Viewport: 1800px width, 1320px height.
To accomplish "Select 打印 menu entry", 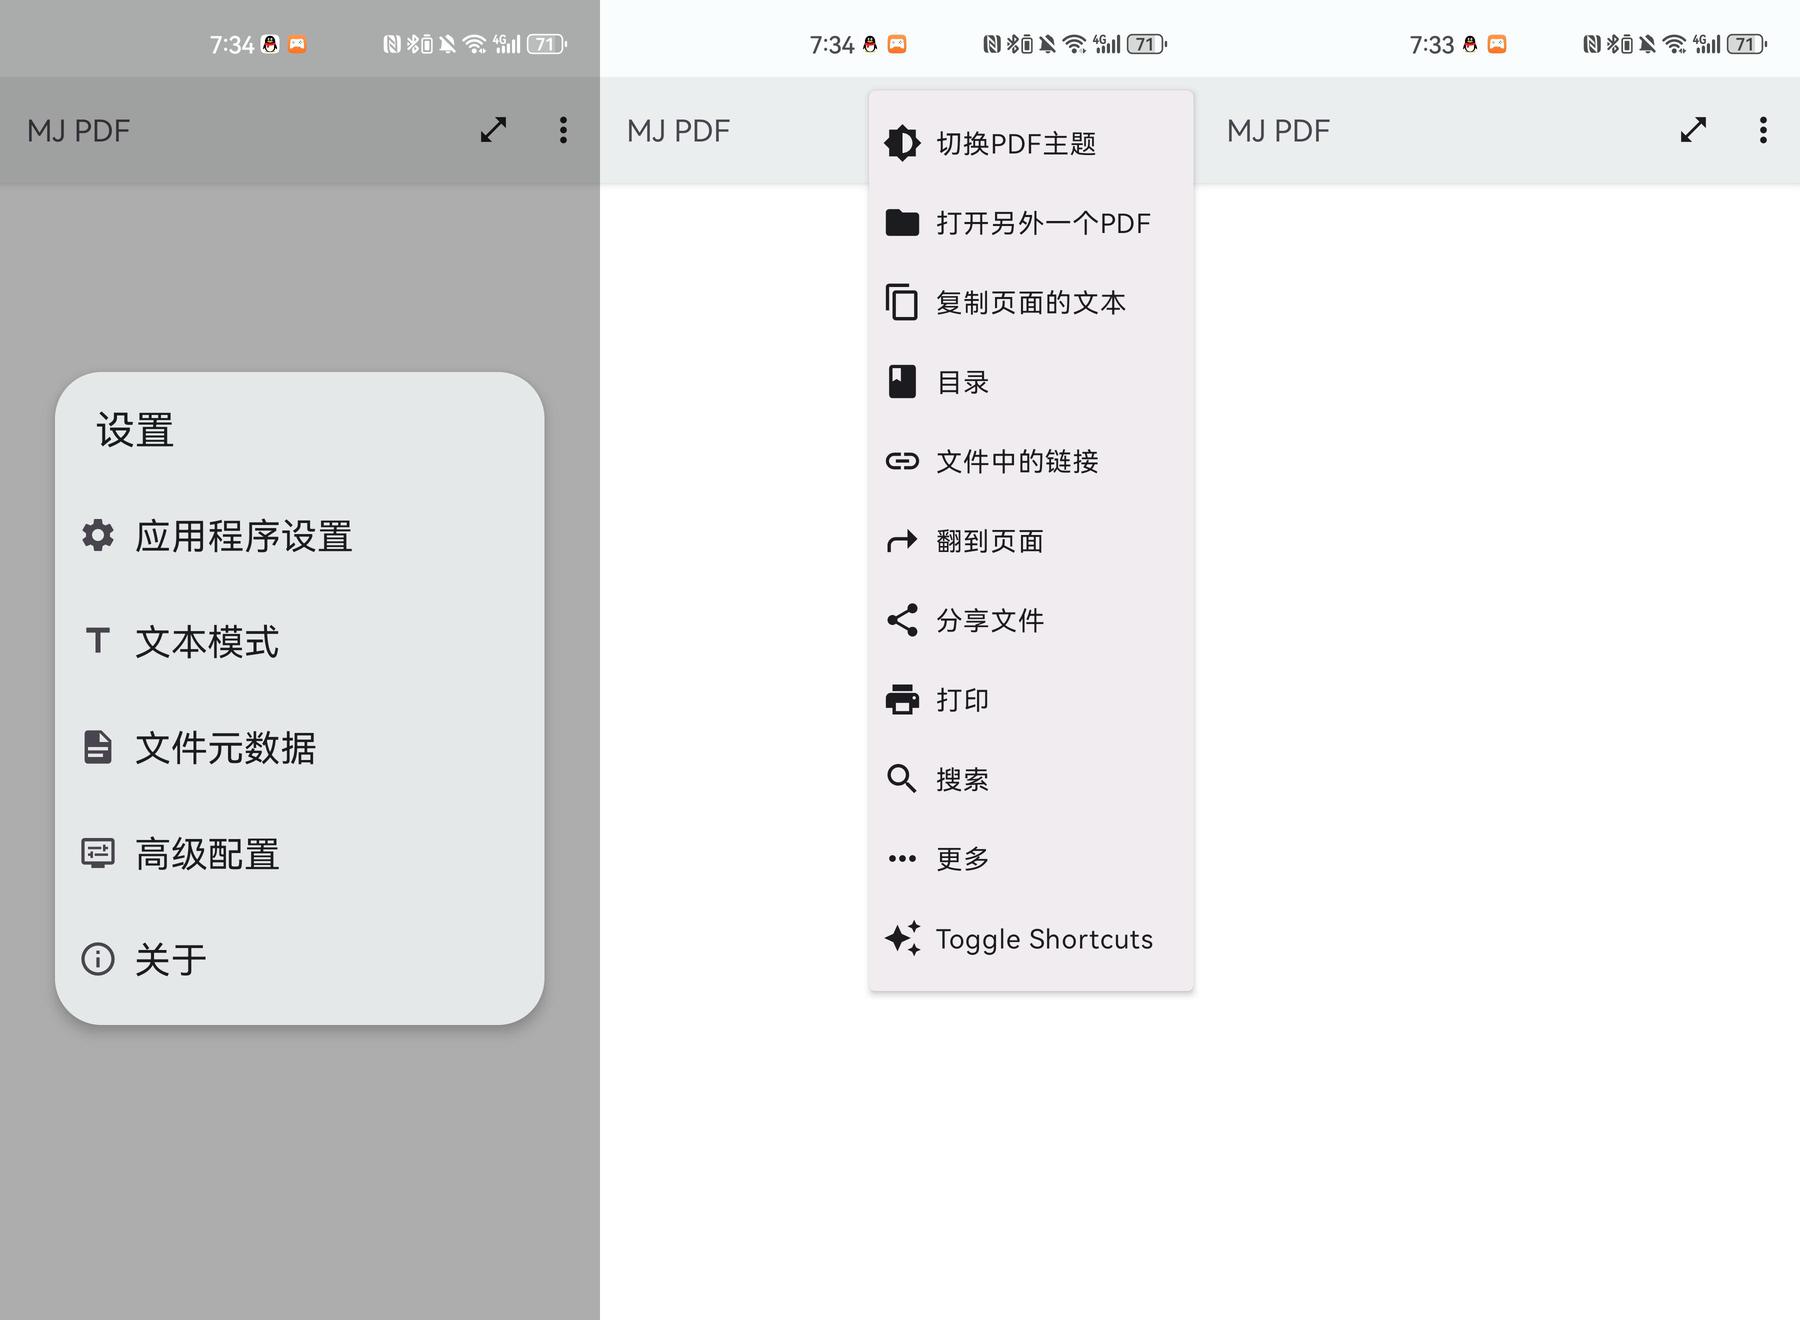I will (1031, 699).
